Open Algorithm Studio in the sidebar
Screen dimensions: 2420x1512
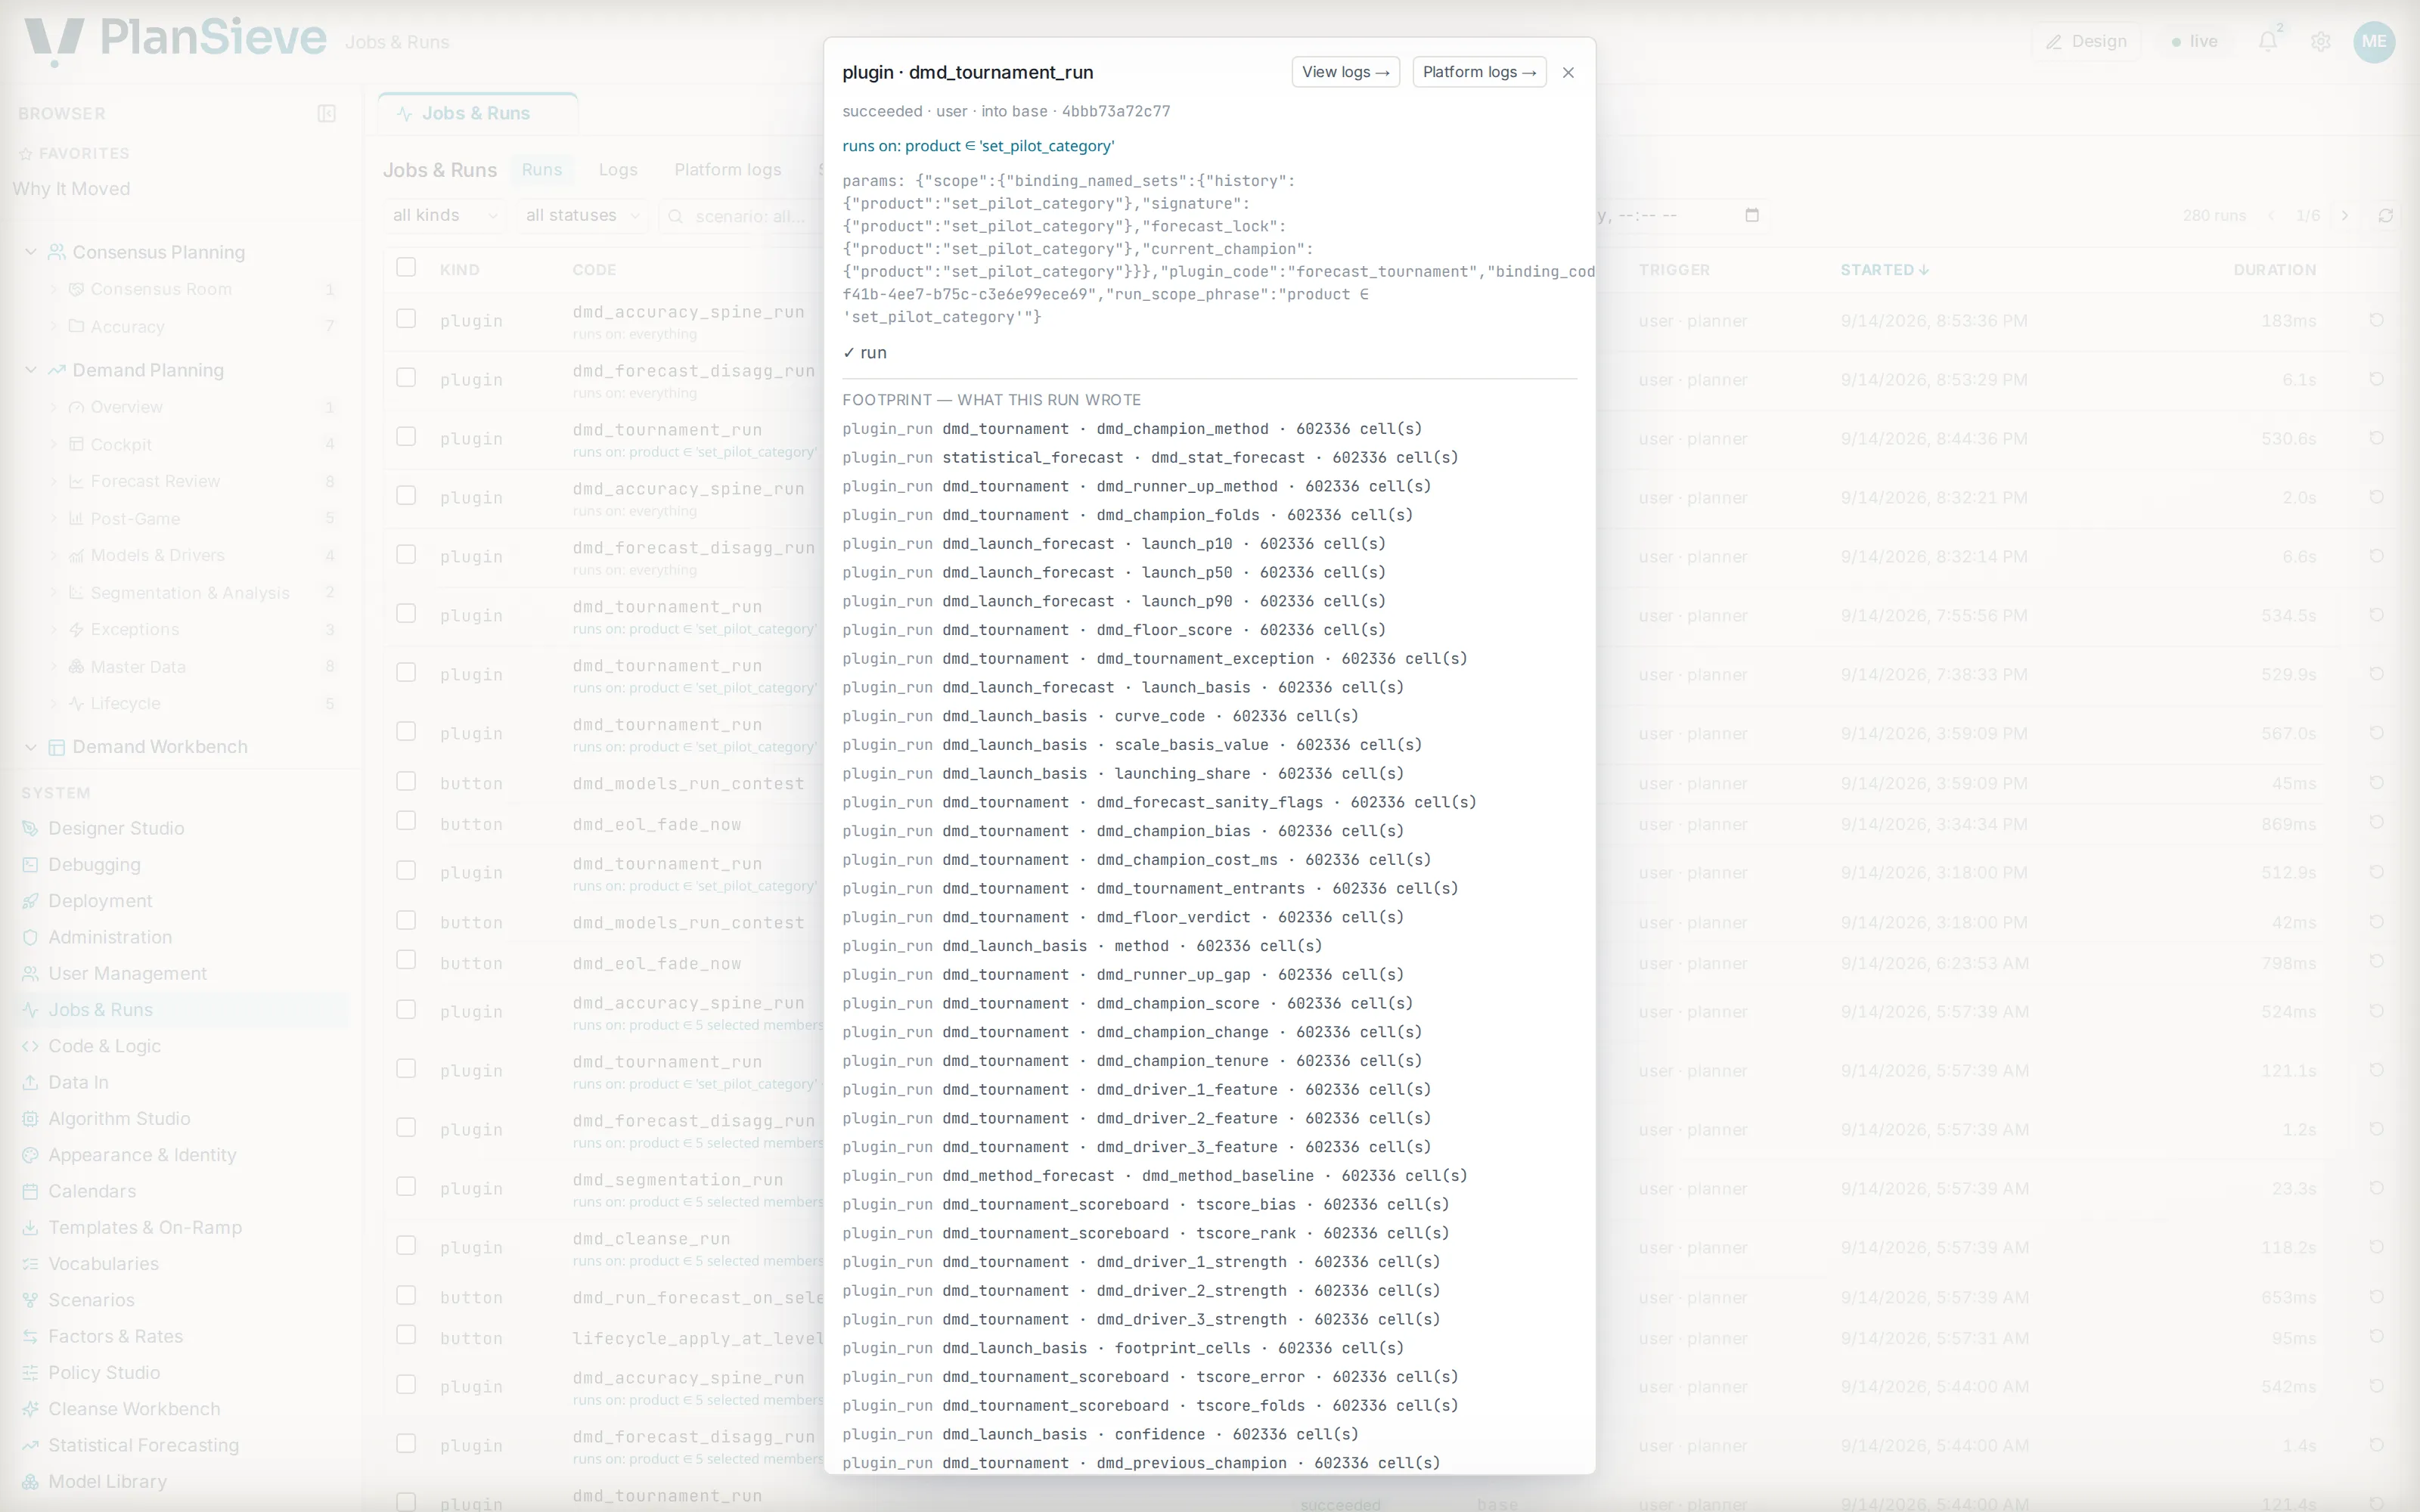(x=119, y=1119)
